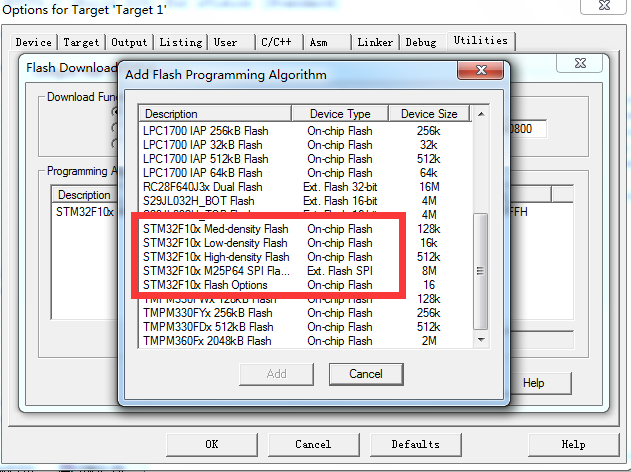Viewport: 631px width, 472px height.
Task: Switch to the Device tab
Action: 33,42
